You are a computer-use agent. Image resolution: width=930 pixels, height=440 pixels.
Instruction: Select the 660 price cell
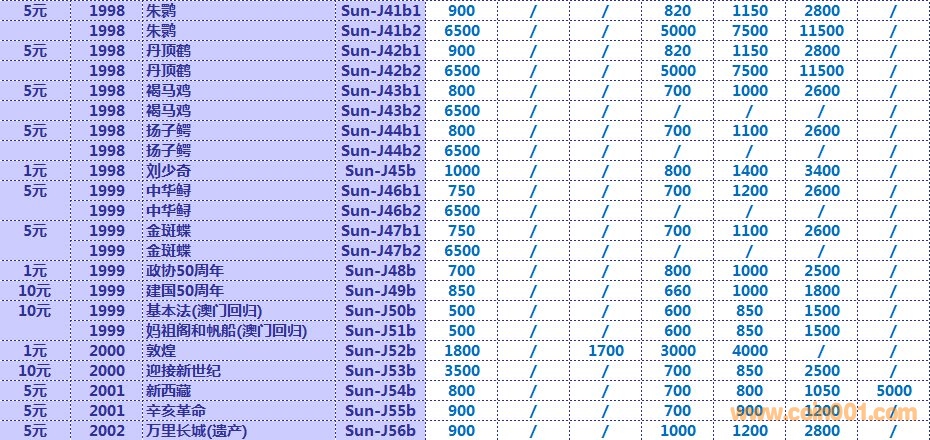[678, 290]
